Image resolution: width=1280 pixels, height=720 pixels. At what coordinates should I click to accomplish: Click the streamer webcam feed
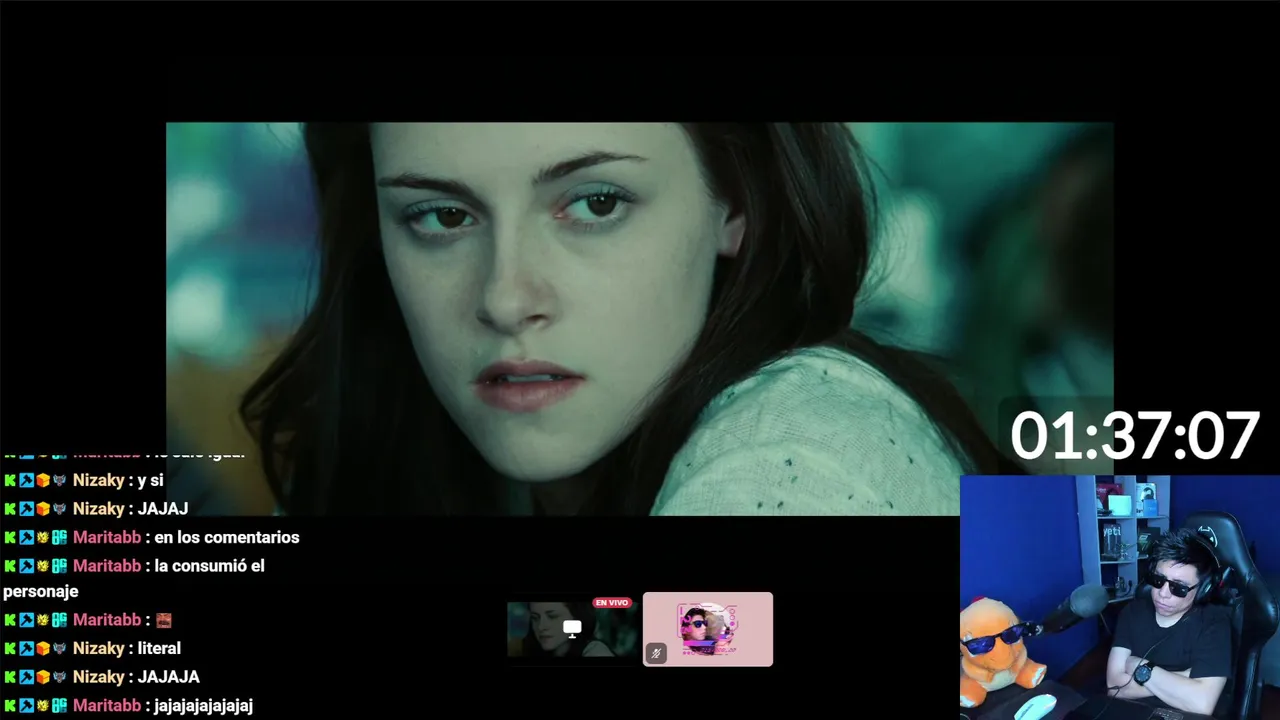point(1120,597)
